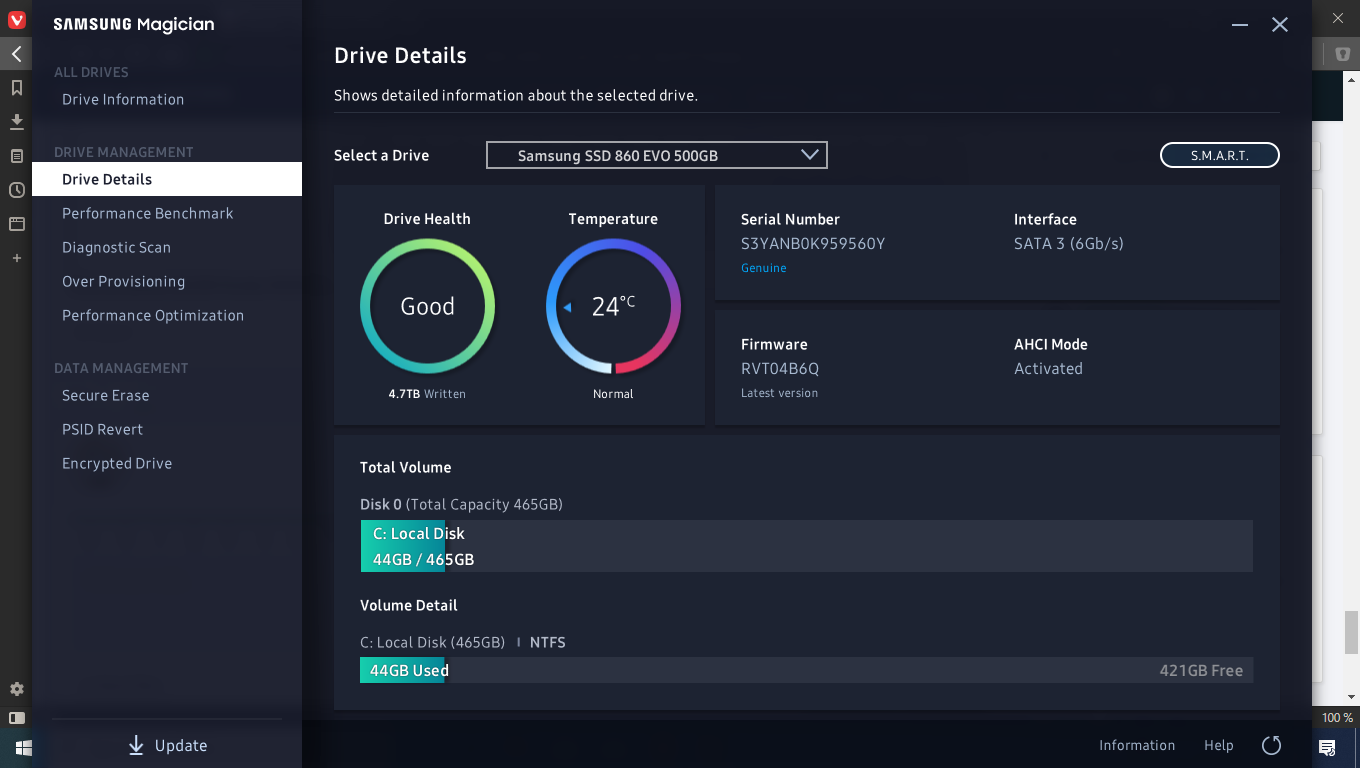
Task: Collapse the Vivaldi panel with the back chevron
Action: pyautogui.click(x=16, y=54)
